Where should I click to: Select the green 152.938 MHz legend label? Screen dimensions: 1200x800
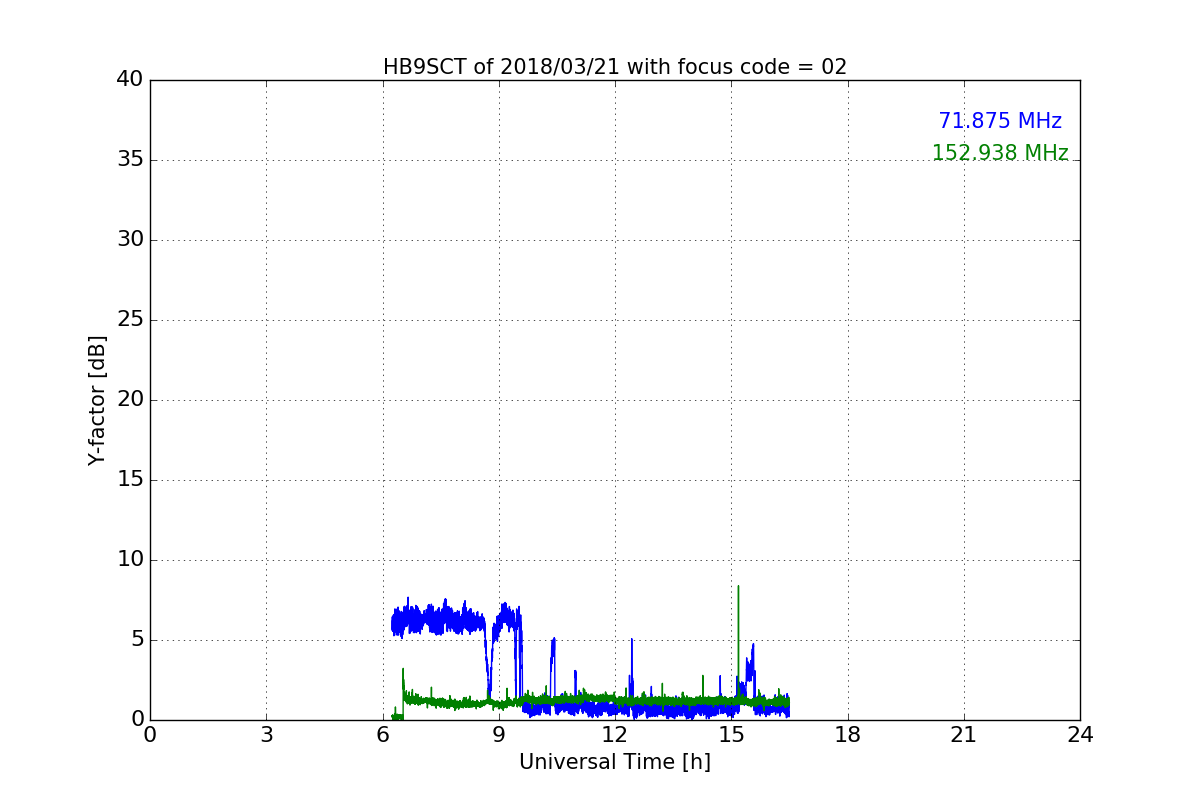[1000, 153]
